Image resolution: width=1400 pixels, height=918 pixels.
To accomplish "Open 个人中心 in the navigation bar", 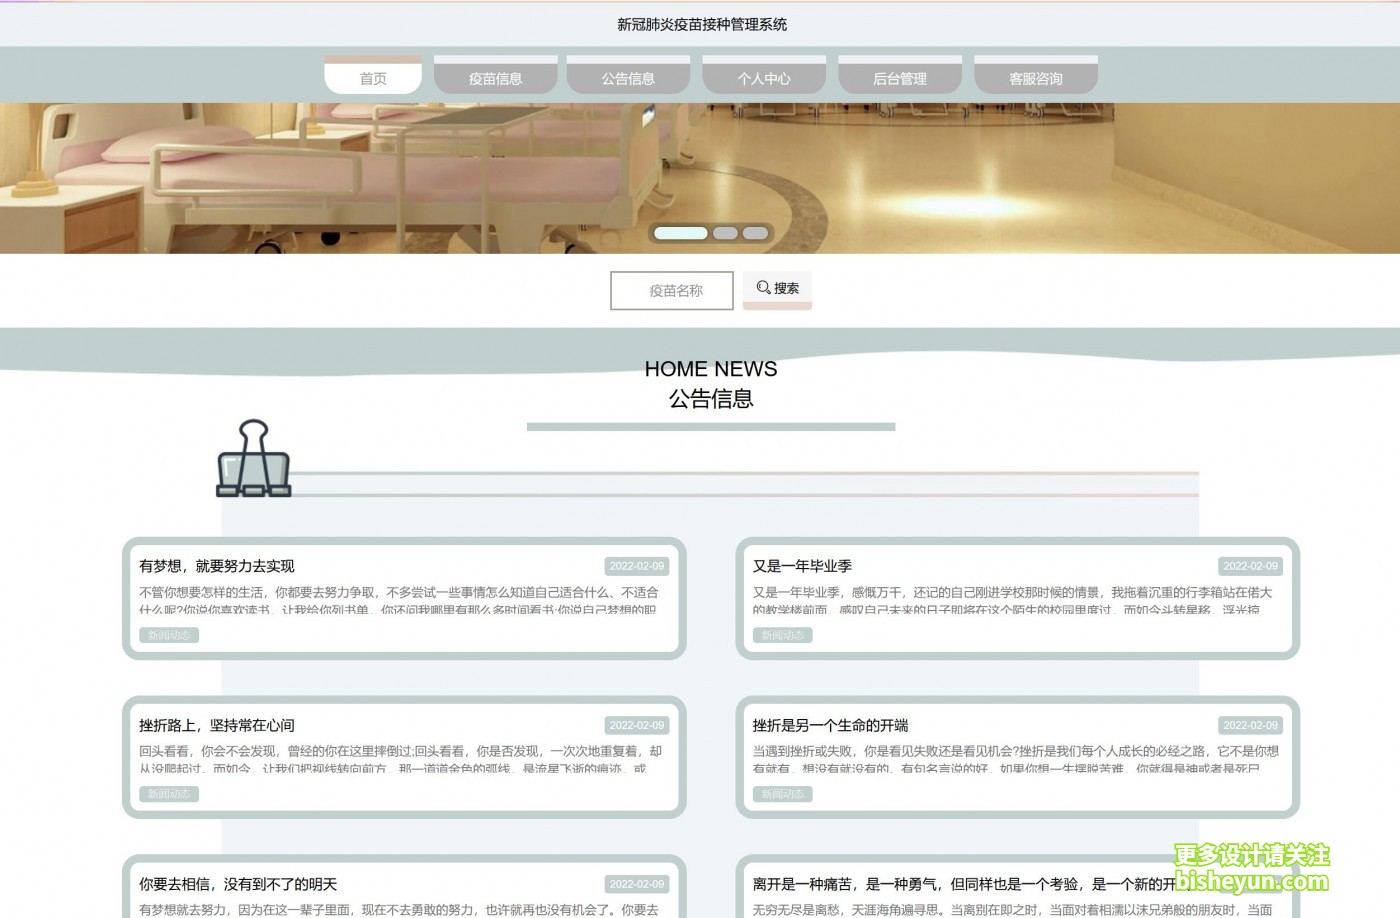I will [764, 75].
